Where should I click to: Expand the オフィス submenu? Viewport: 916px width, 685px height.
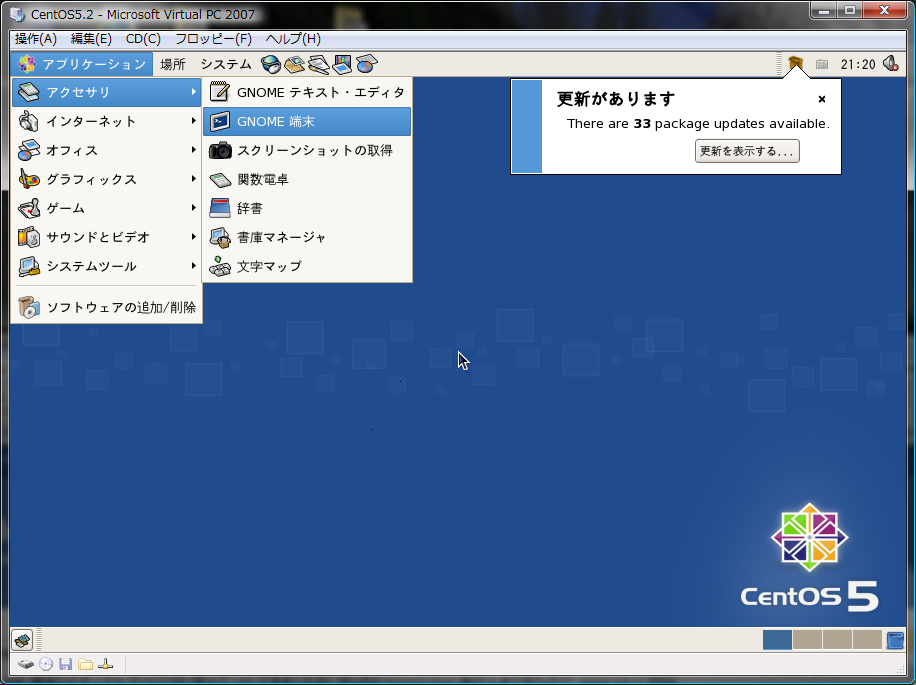click(106, 150)
